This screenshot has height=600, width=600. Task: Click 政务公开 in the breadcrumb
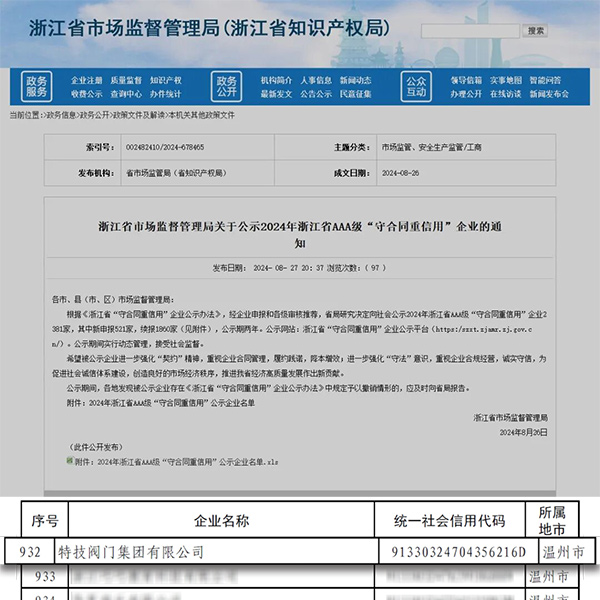(94, 115)
